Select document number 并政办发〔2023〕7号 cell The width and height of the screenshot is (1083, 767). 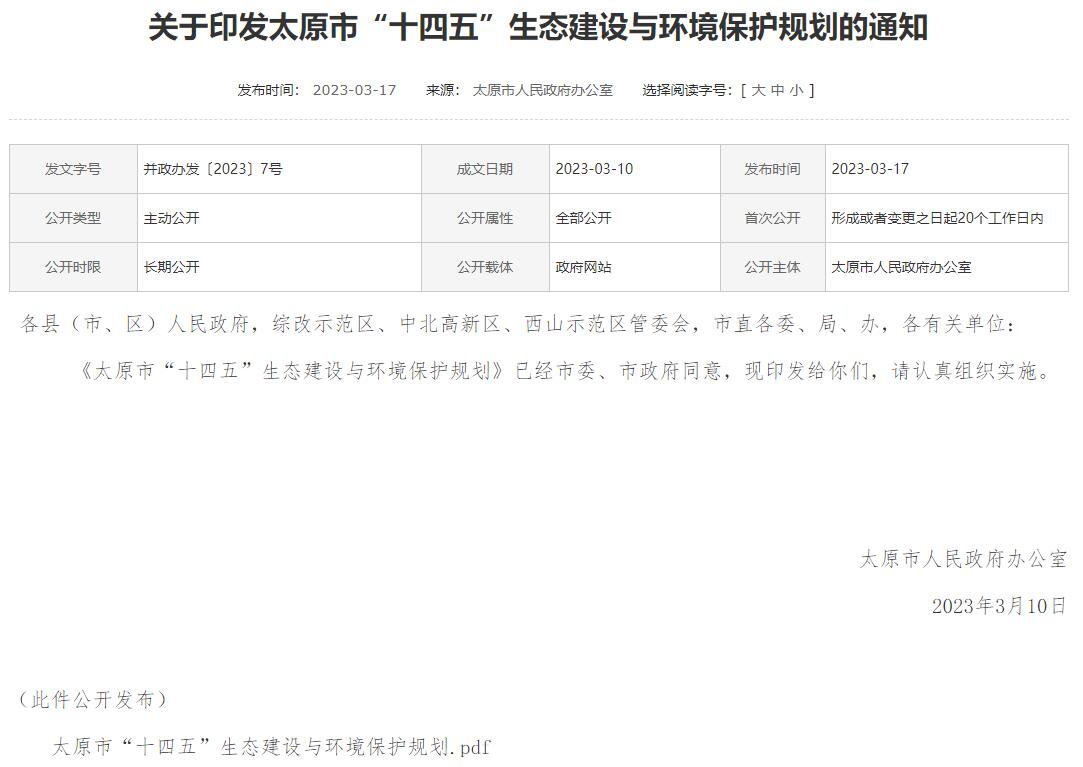[x=279, y=169]
